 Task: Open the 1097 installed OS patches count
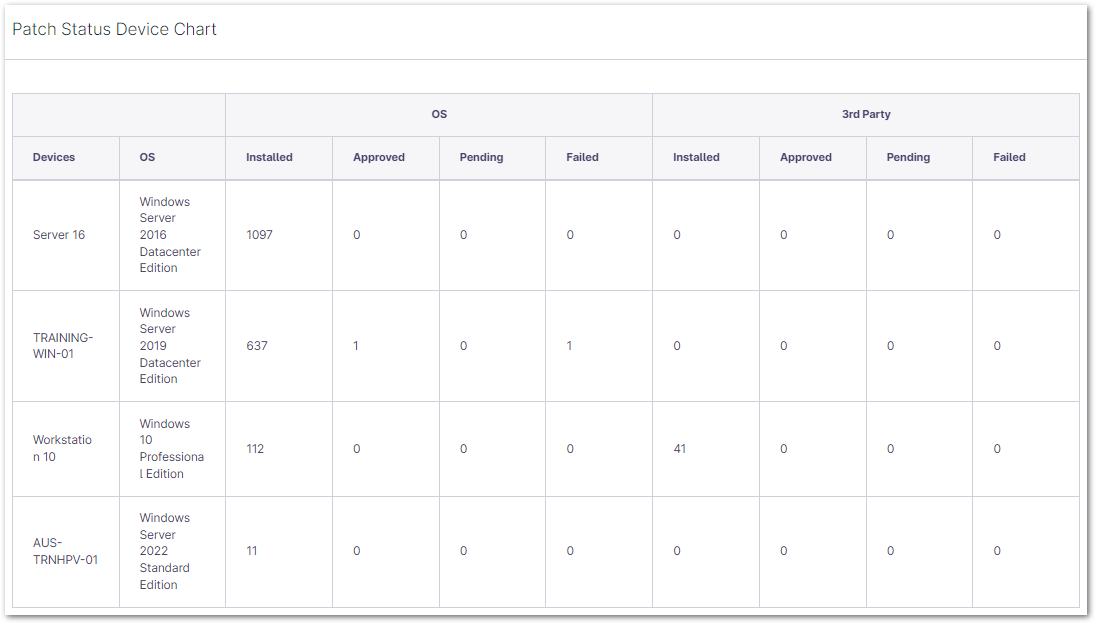pyautogui.click(x=259, y=235)
